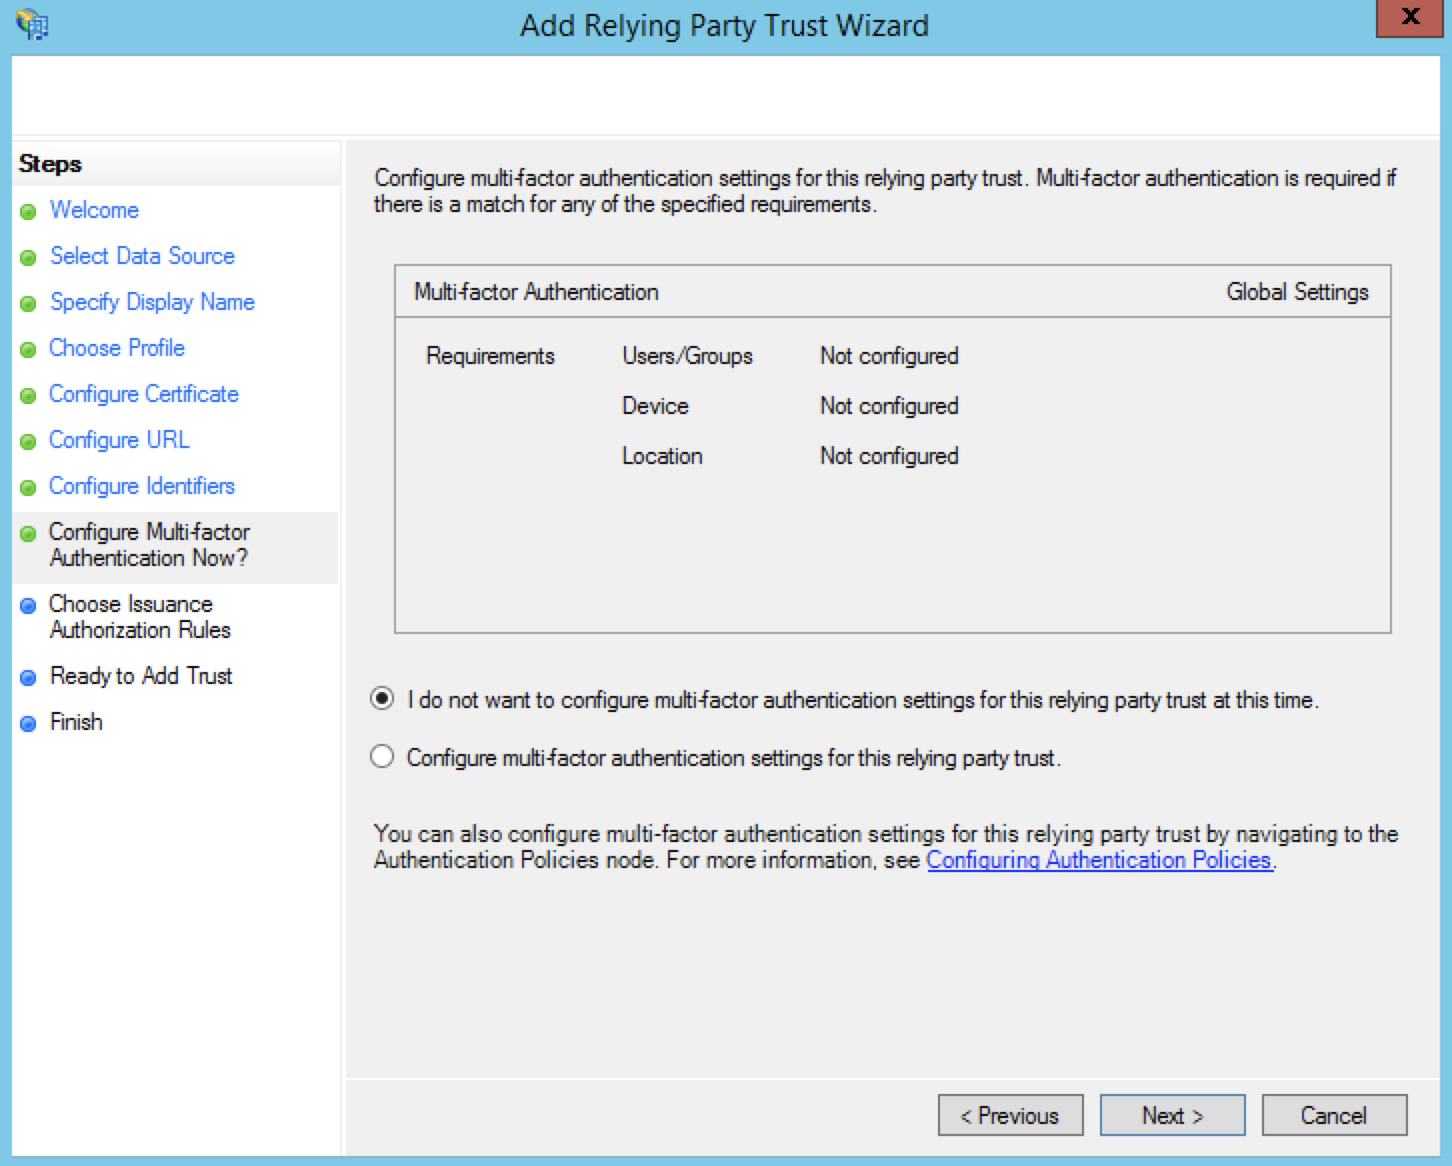
Task: Click the green icon next to Configure Certificate
Action: 28,395
